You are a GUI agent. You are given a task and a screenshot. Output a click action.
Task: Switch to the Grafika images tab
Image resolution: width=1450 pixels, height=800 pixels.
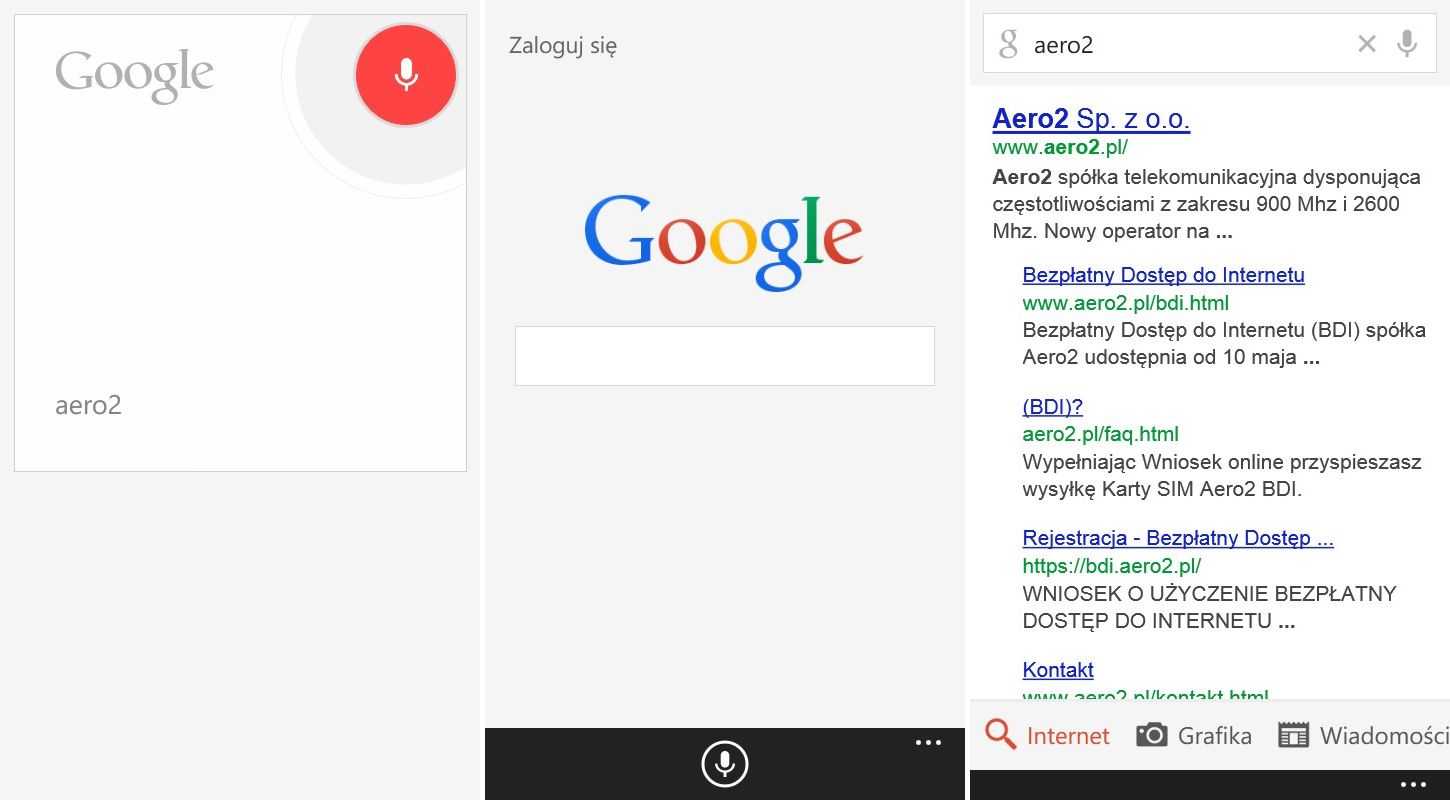click(1194, 735)
